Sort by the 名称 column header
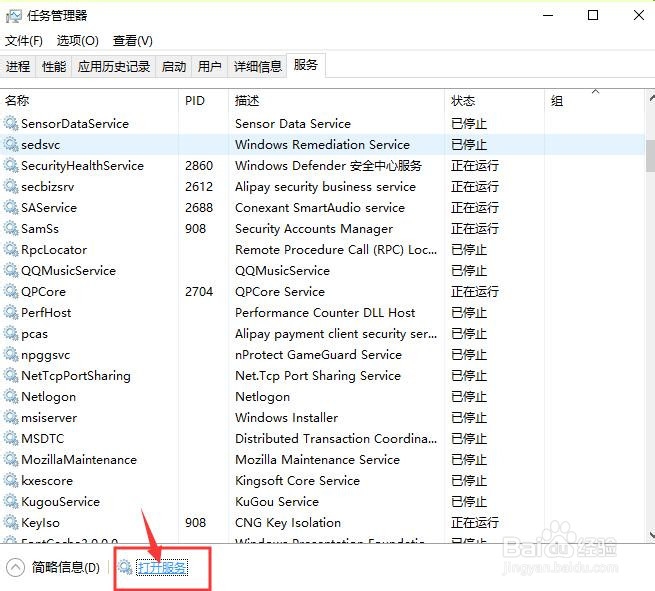 coord(89,101)
